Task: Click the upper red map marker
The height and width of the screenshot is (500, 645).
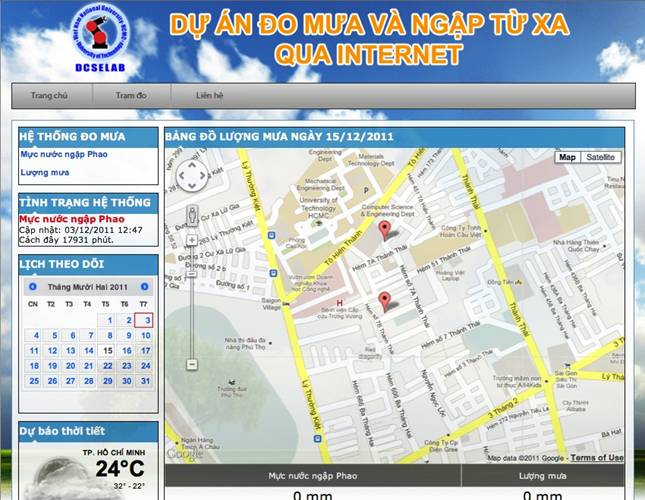Action: [x=385, y=233]
